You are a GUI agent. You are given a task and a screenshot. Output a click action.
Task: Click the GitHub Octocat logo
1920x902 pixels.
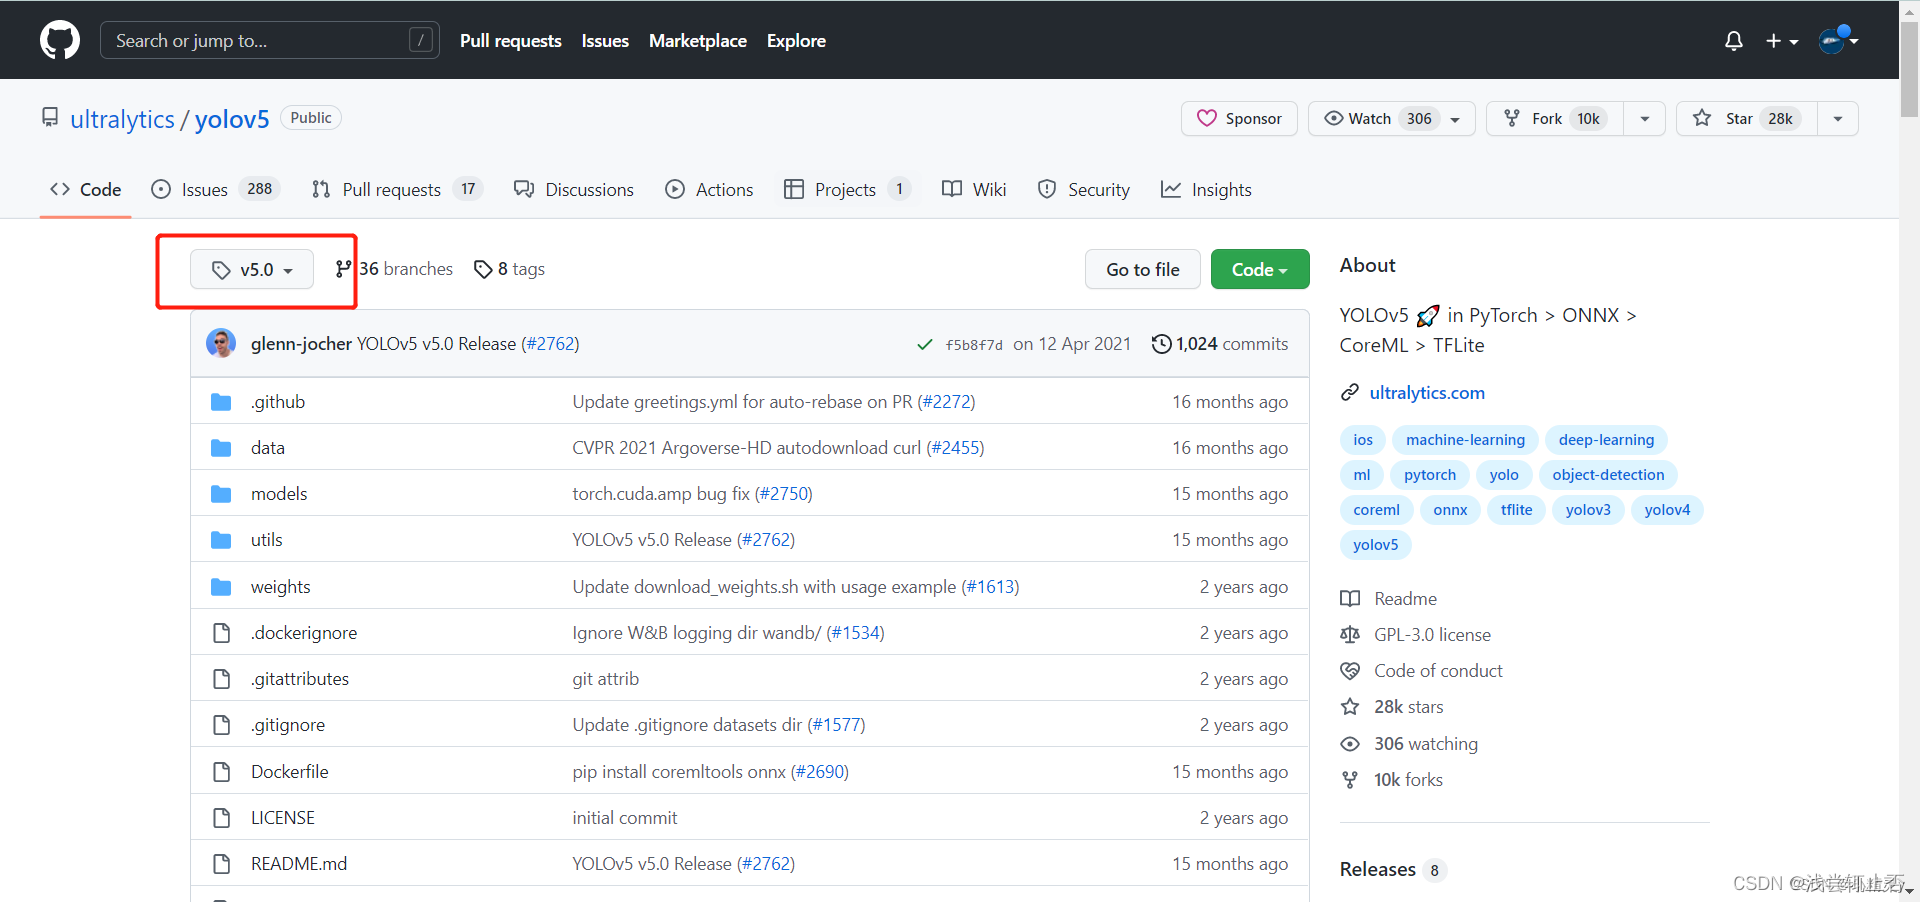(60, 40)
